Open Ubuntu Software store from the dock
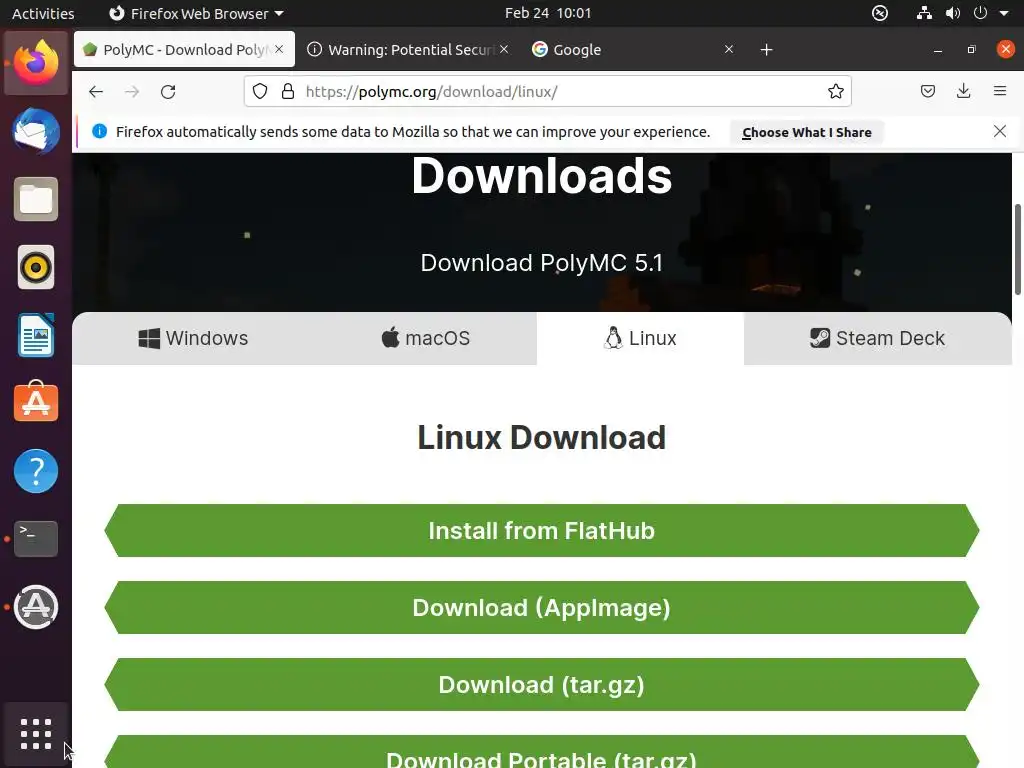This screenshot has height=768, width=1024. 36,402
